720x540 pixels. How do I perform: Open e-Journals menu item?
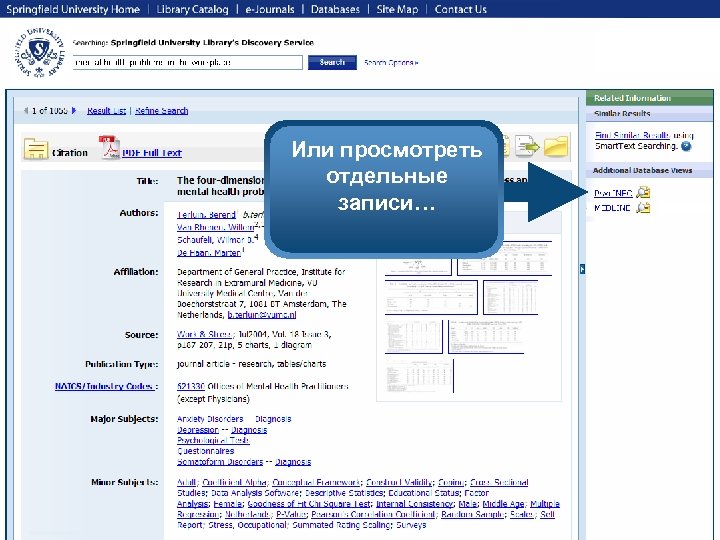point(270,9)
